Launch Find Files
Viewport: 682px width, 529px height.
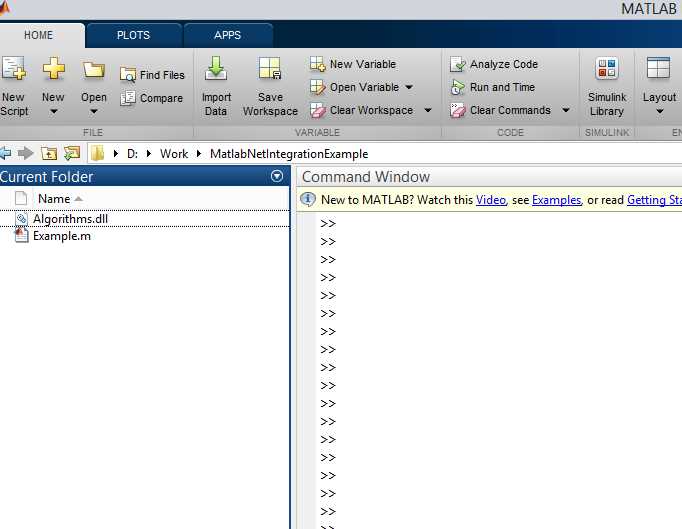tap(152, 75)
